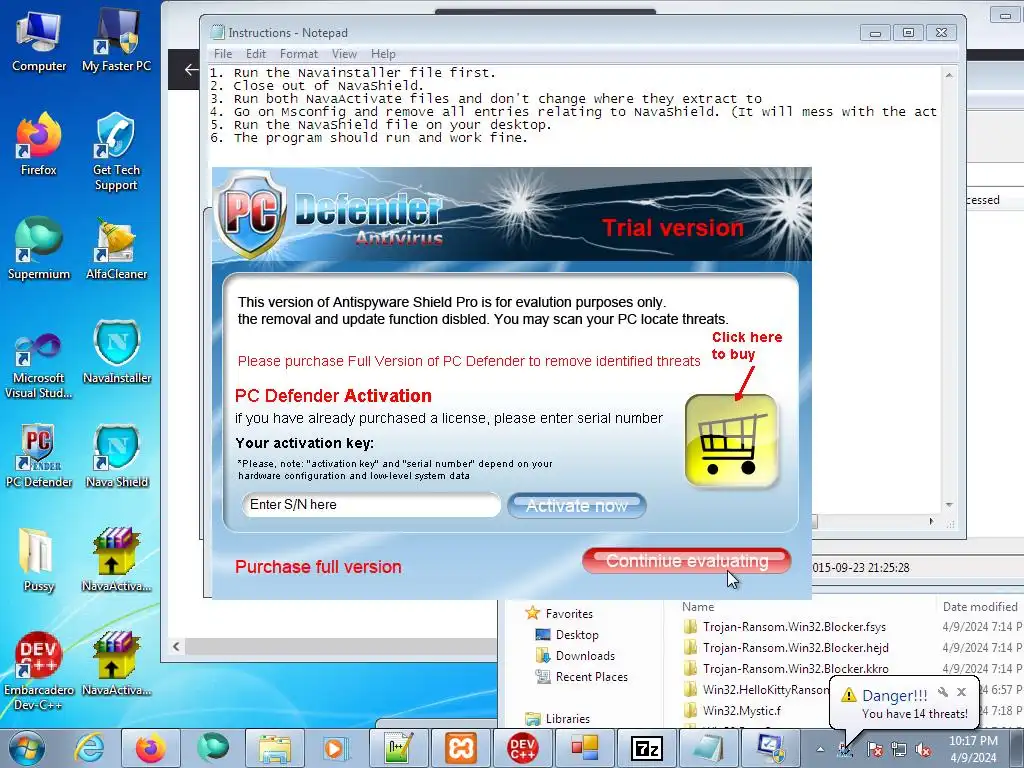Screen dimensions: 1024x768
Task: Open the PC Defender desktop shortcut
Action: click(39, 456)
